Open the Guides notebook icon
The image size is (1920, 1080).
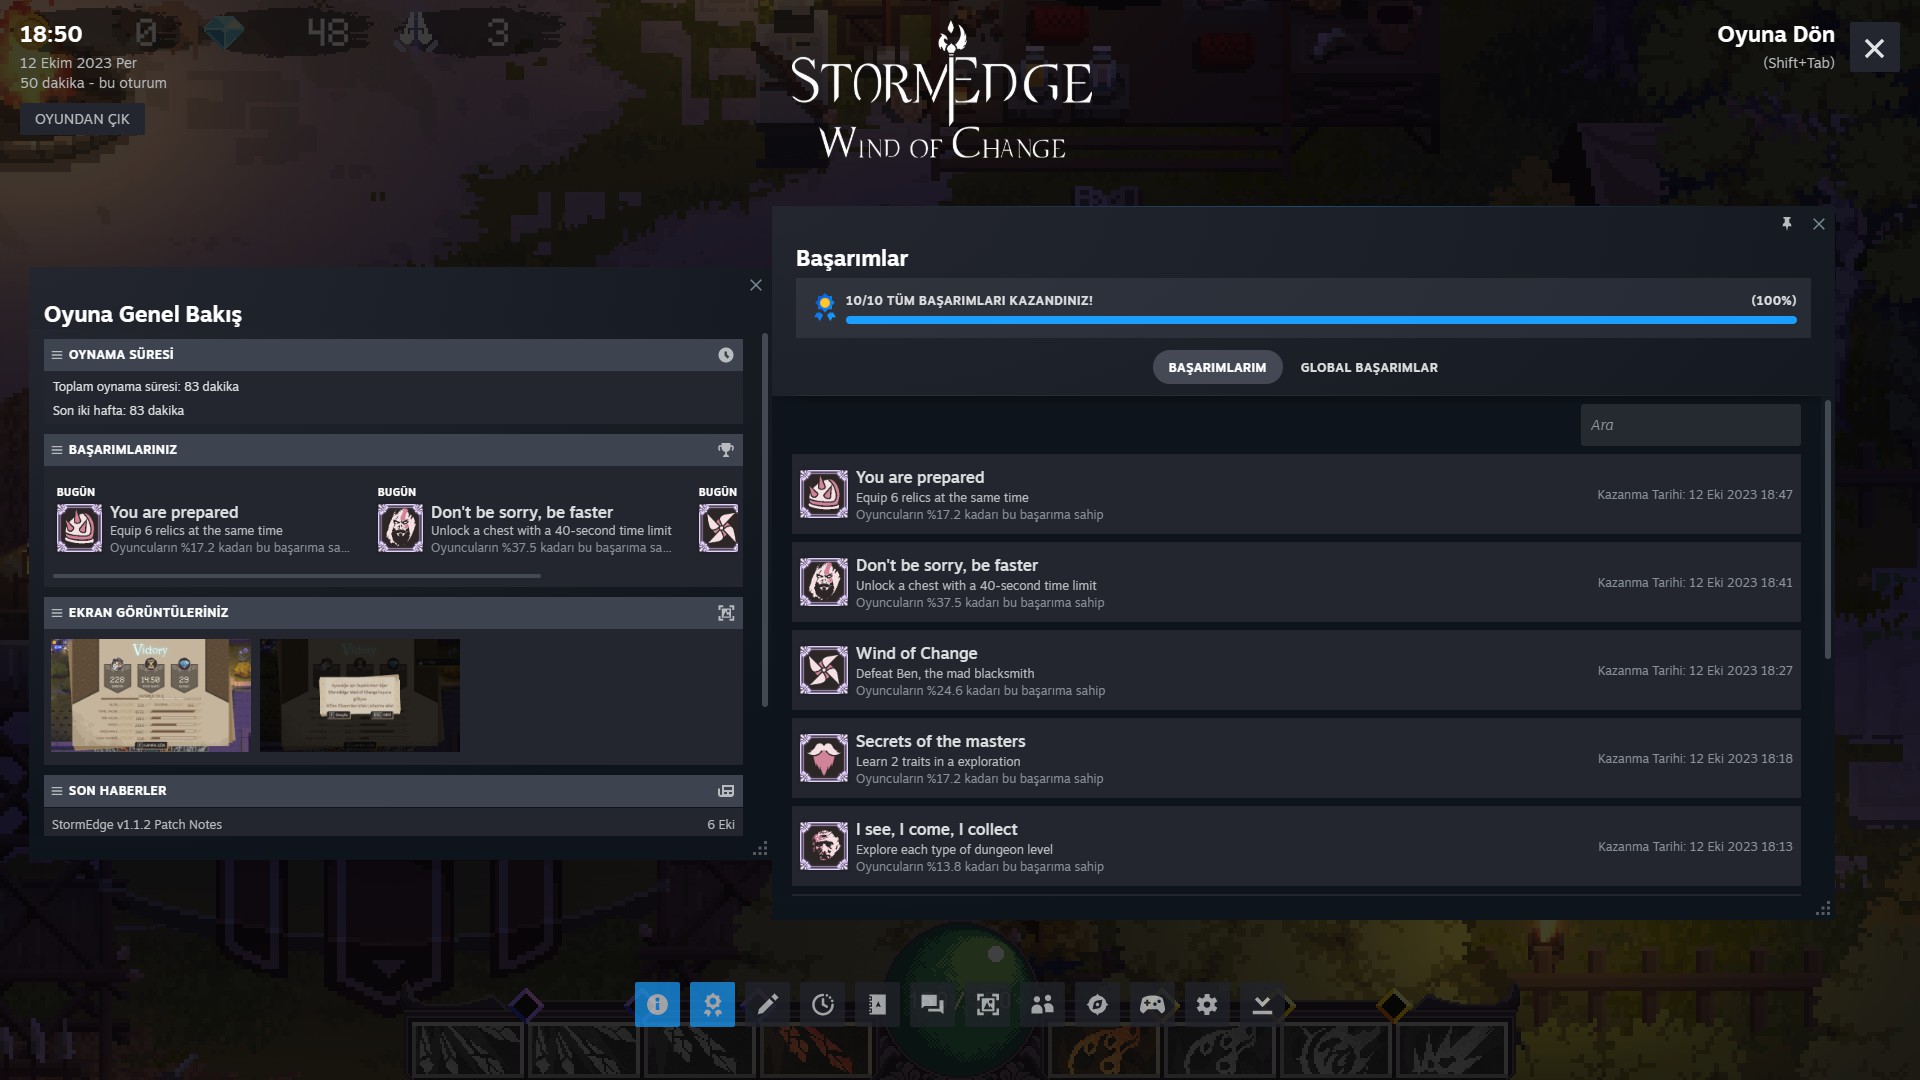point(877,1005)
